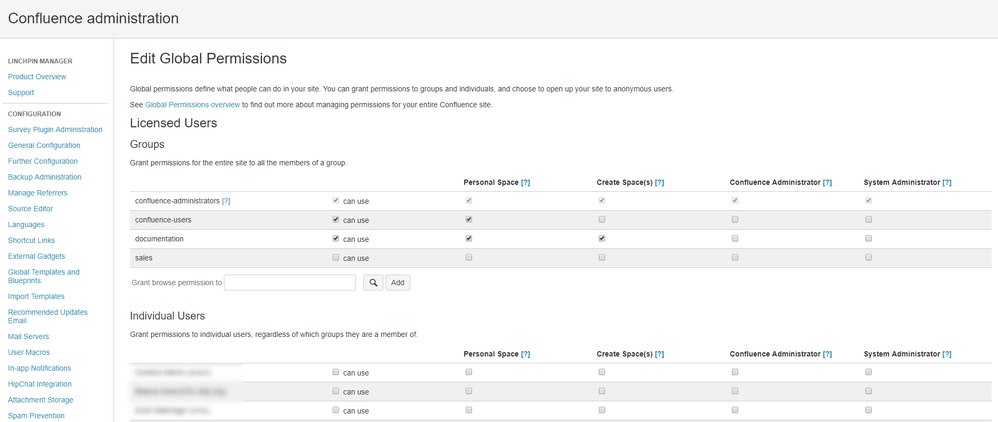Screen dimensions: 998x422
Task: Enable System Administrator for documentation group
Action: (868, 239)
